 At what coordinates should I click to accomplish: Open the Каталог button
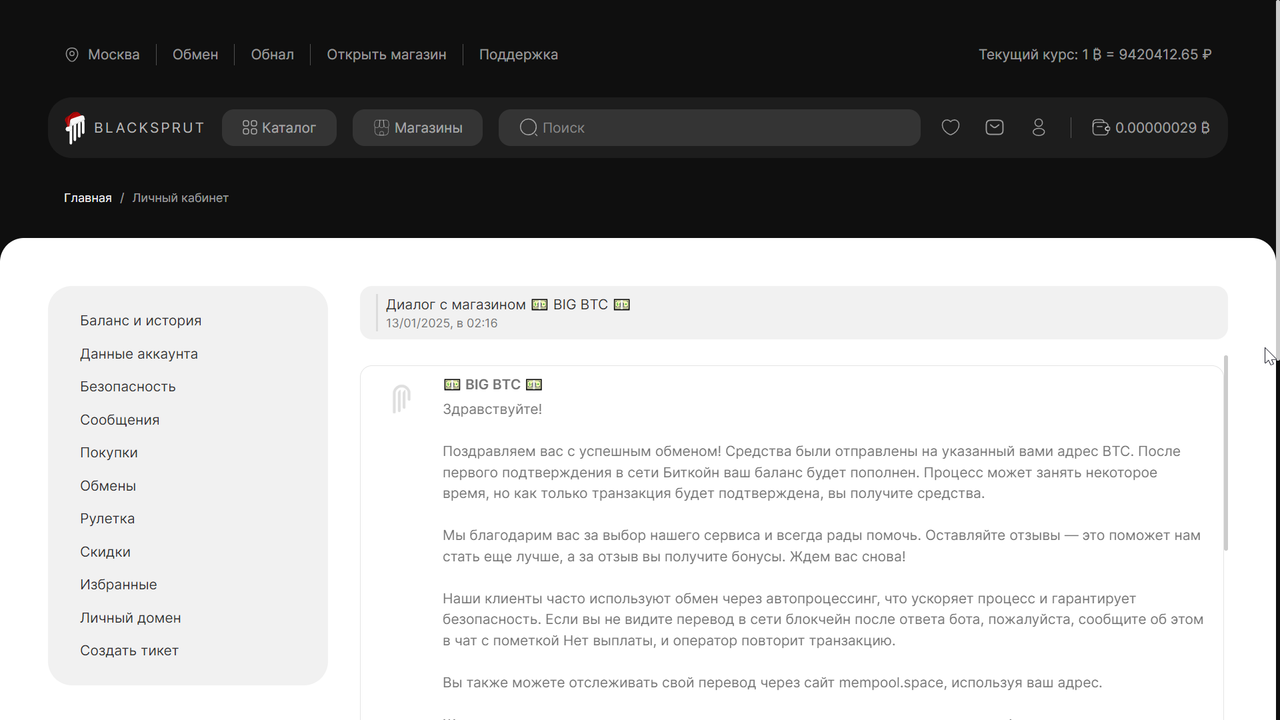pyautogui.click(x=279, y=127)
